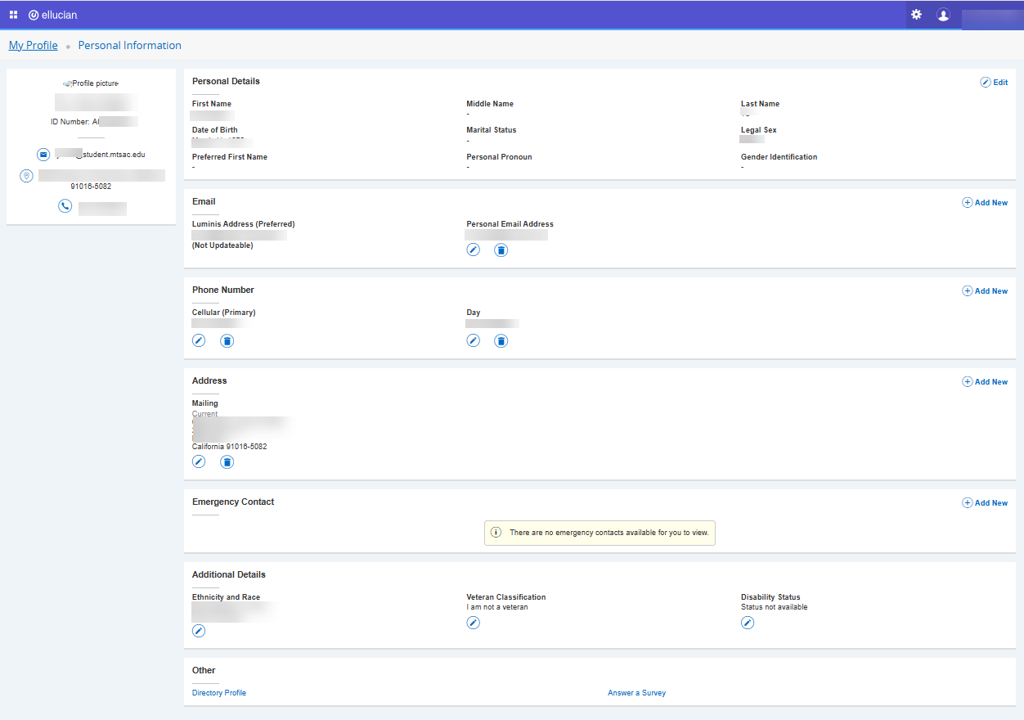
Task: Delete the Mailing address
Action: [x=227, y=462]
